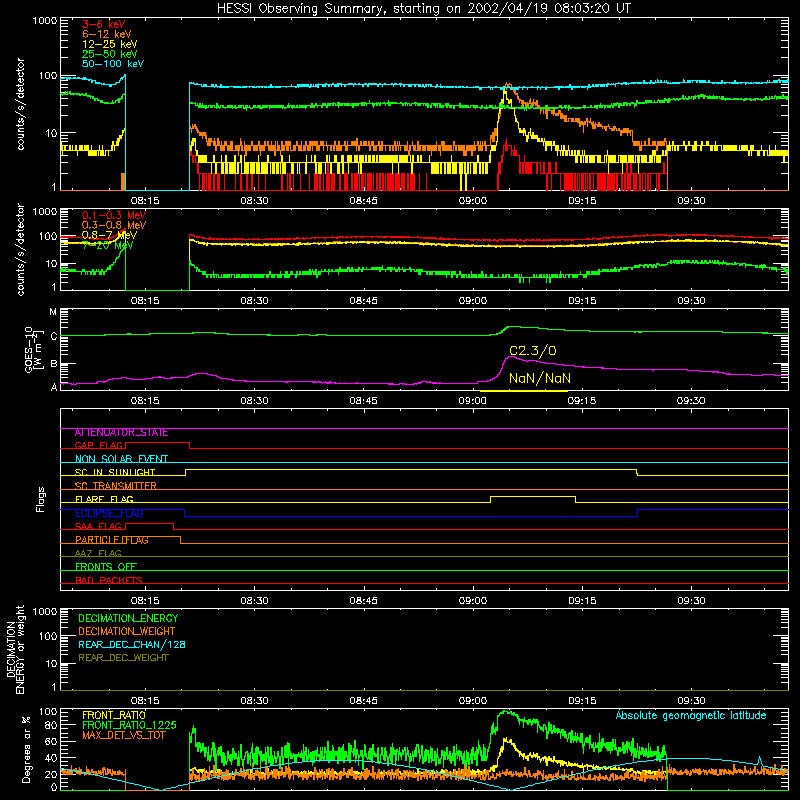Click the C2.3/0 flare class annotation

tap(533, 351)
